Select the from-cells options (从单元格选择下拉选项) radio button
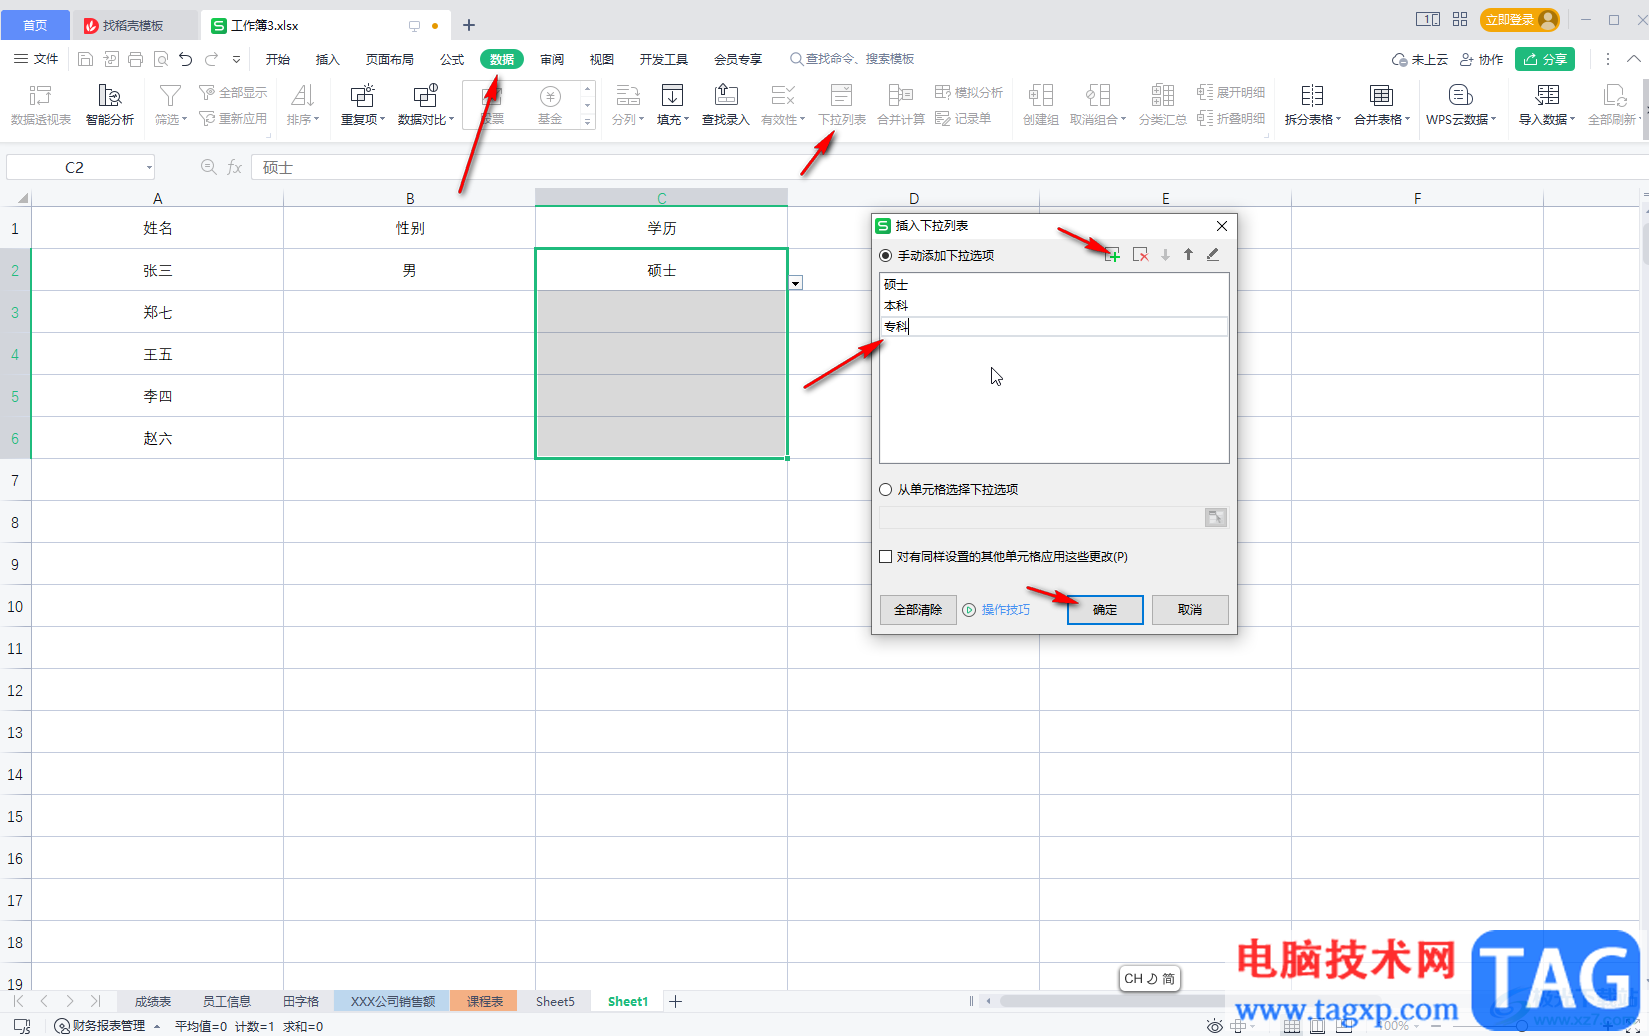 coord(885,489)
